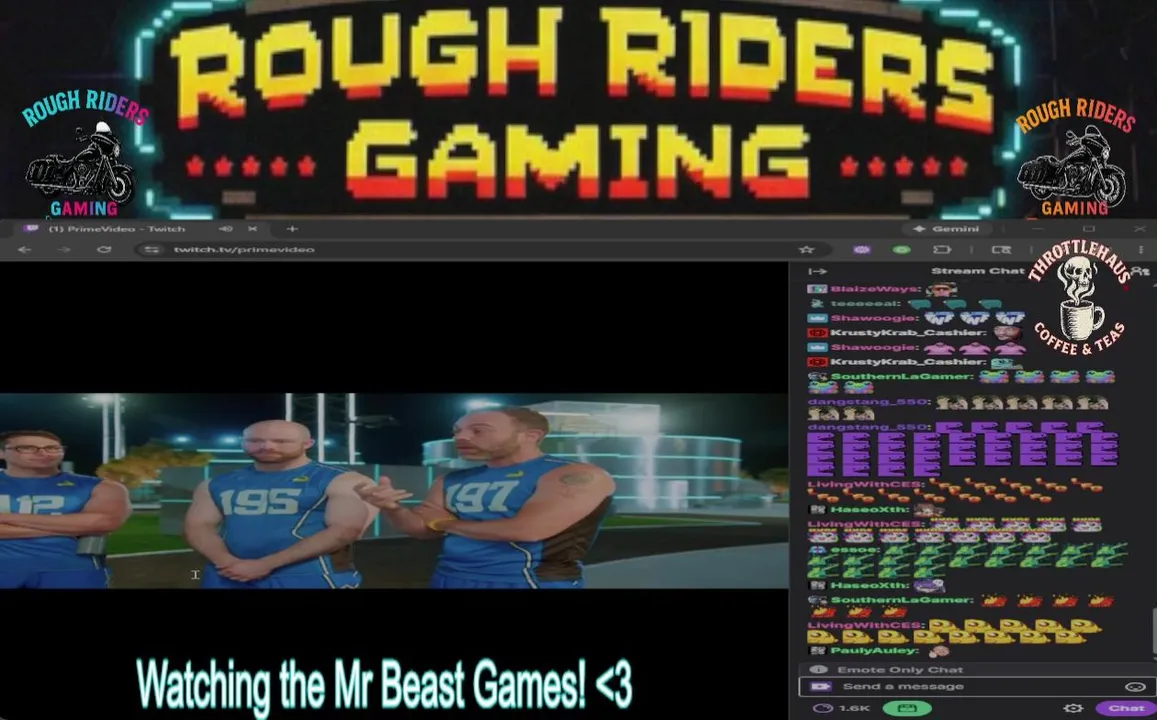The width and height of the screenshot is (1157, 720).
Task: Click the browser forward arrow
Action: pos(63,249)
